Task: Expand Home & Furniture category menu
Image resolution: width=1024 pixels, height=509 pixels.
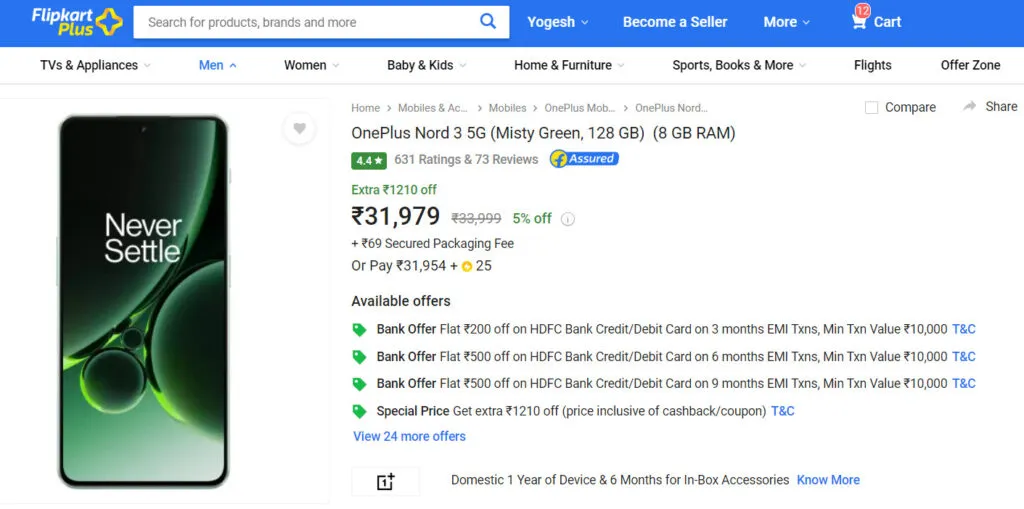Action: click(x=569, y=65)
